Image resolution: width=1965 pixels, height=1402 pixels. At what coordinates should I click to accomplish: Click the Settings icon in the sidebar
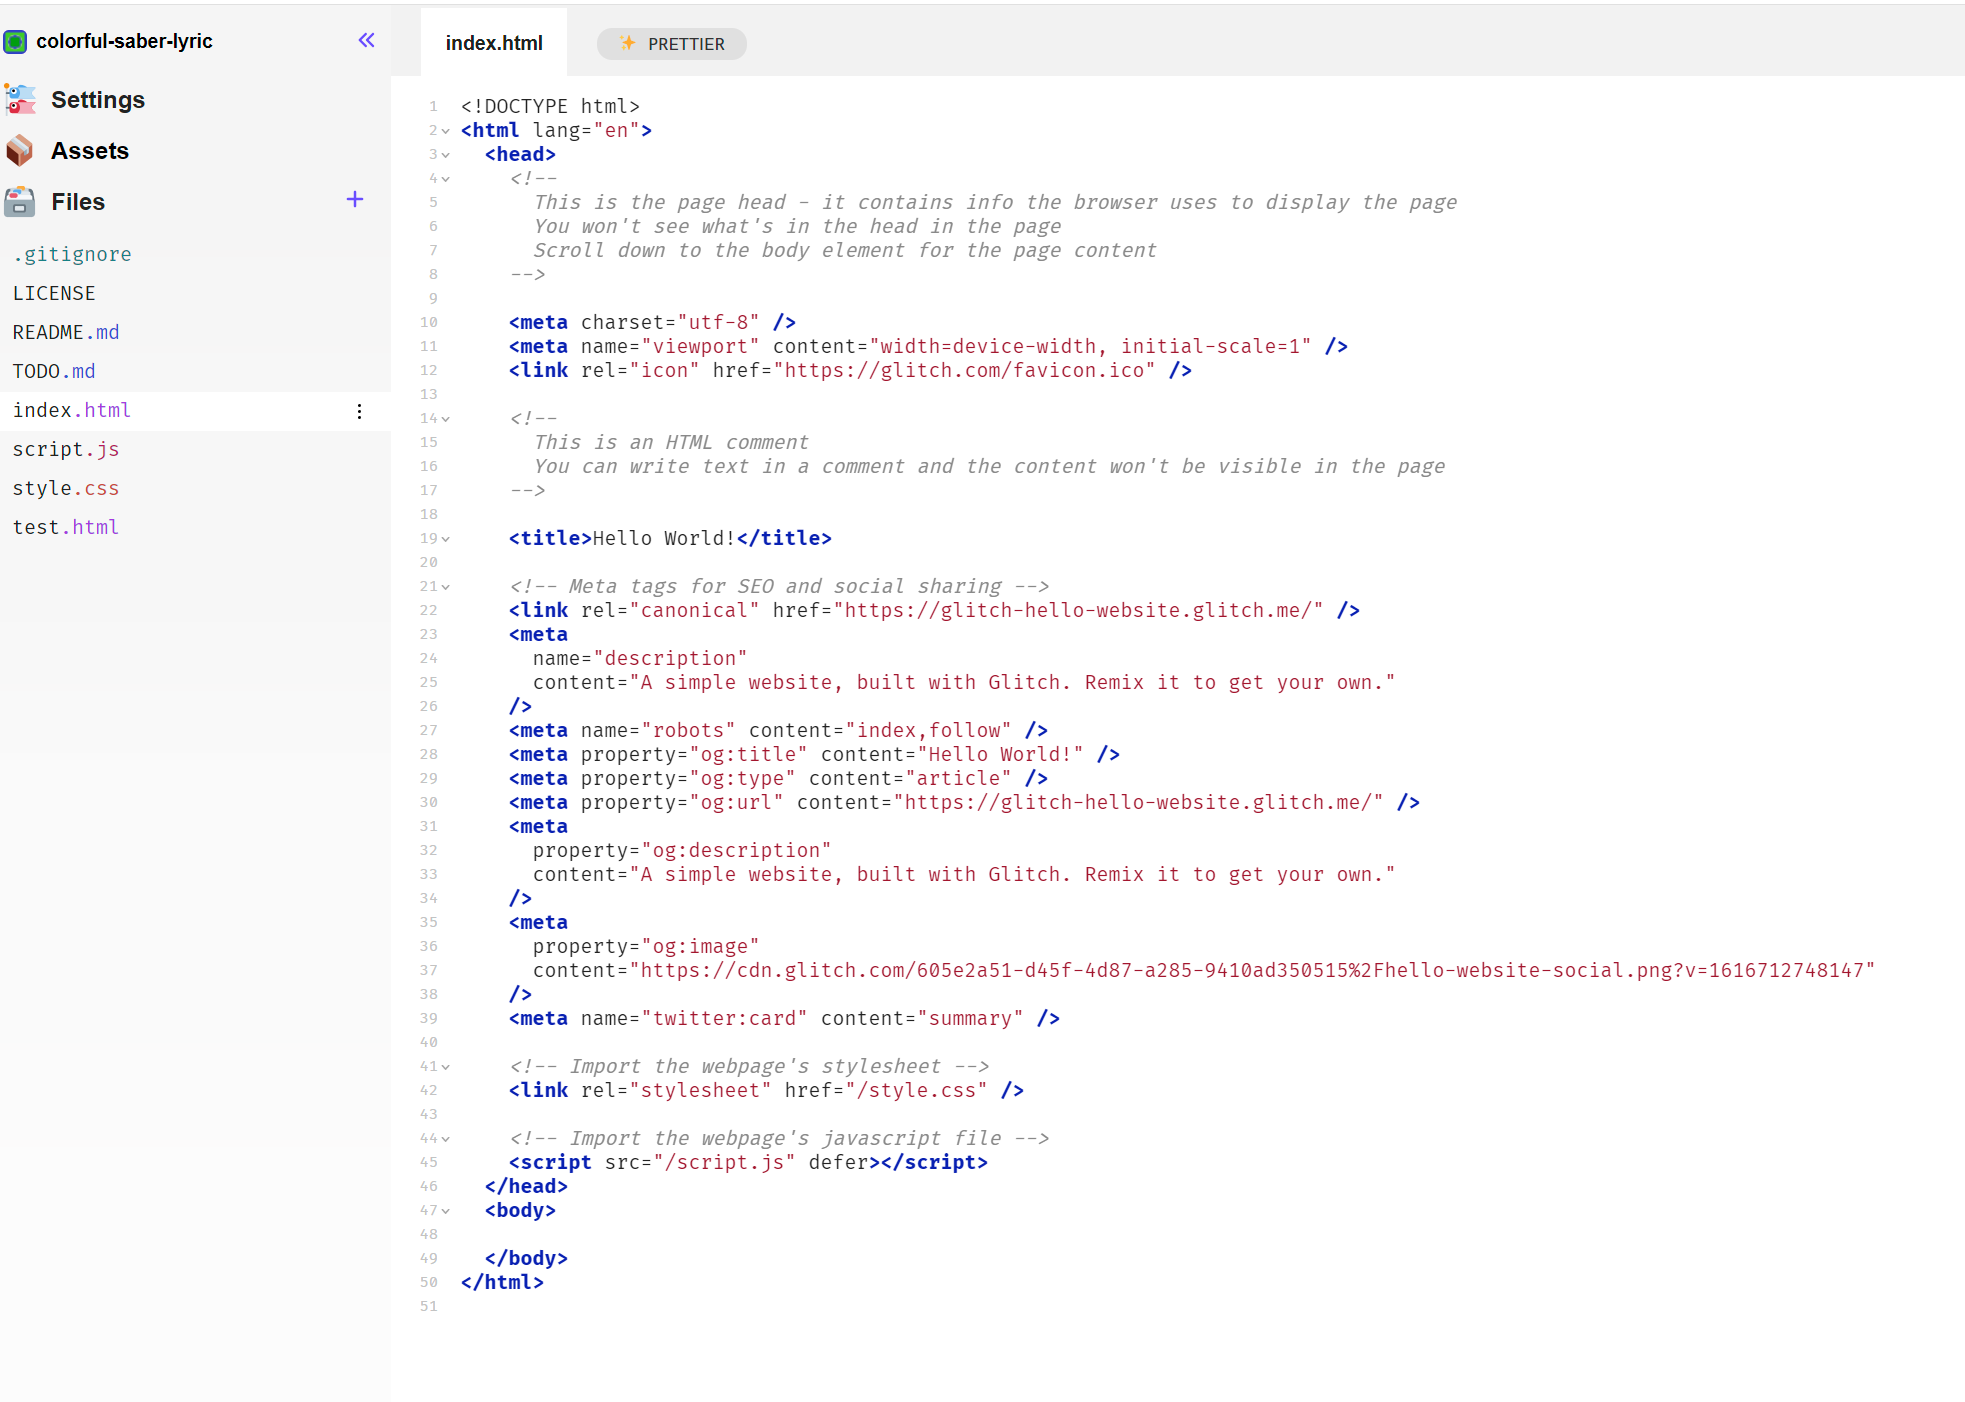coord(19,99)
